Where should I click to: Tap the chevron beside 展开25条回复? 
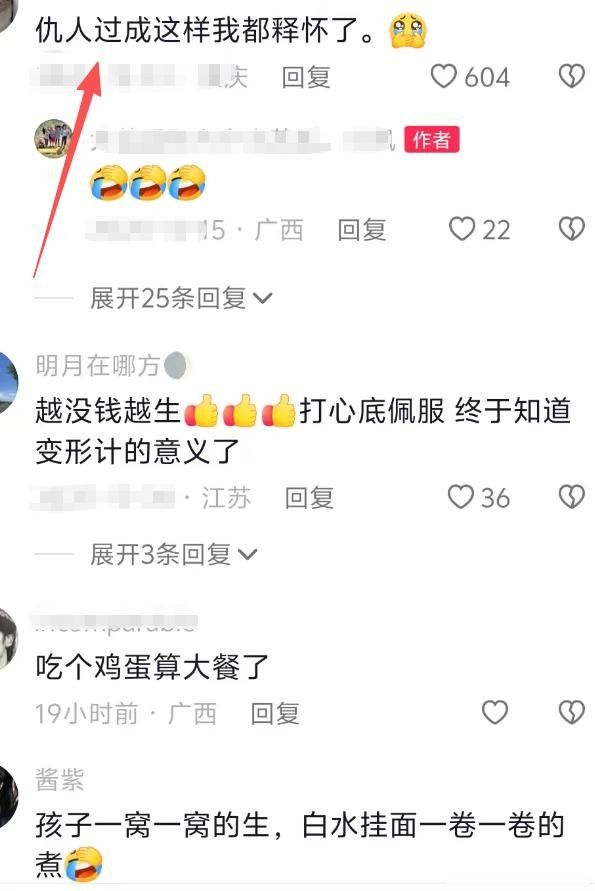point(262,298)
